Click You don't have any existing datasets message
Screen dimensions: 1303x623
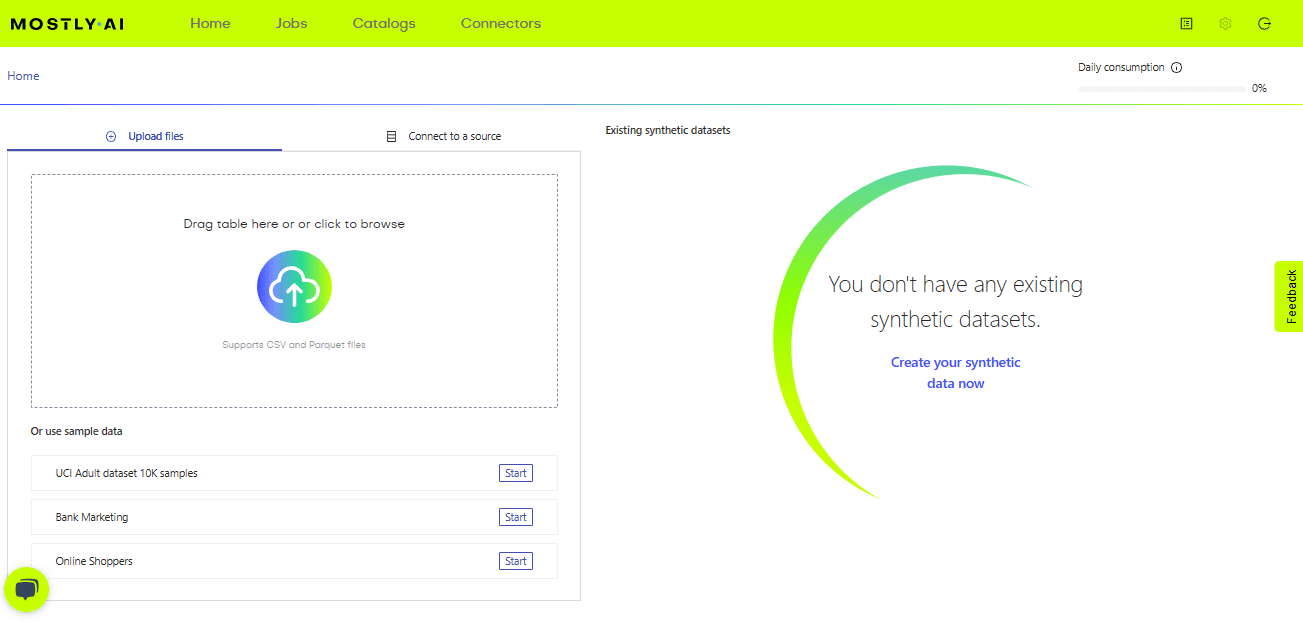(956, 302)
